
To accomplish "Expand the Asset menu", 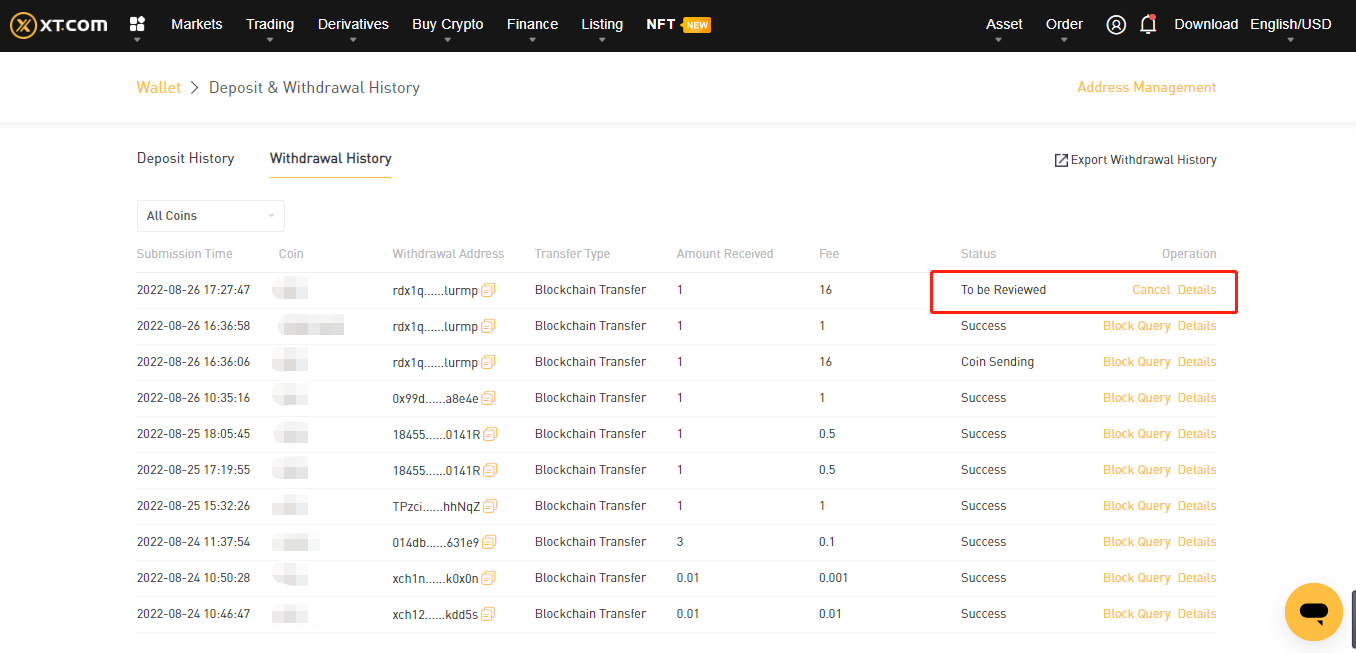I will pyautogui.click(x=1004, y=25).
